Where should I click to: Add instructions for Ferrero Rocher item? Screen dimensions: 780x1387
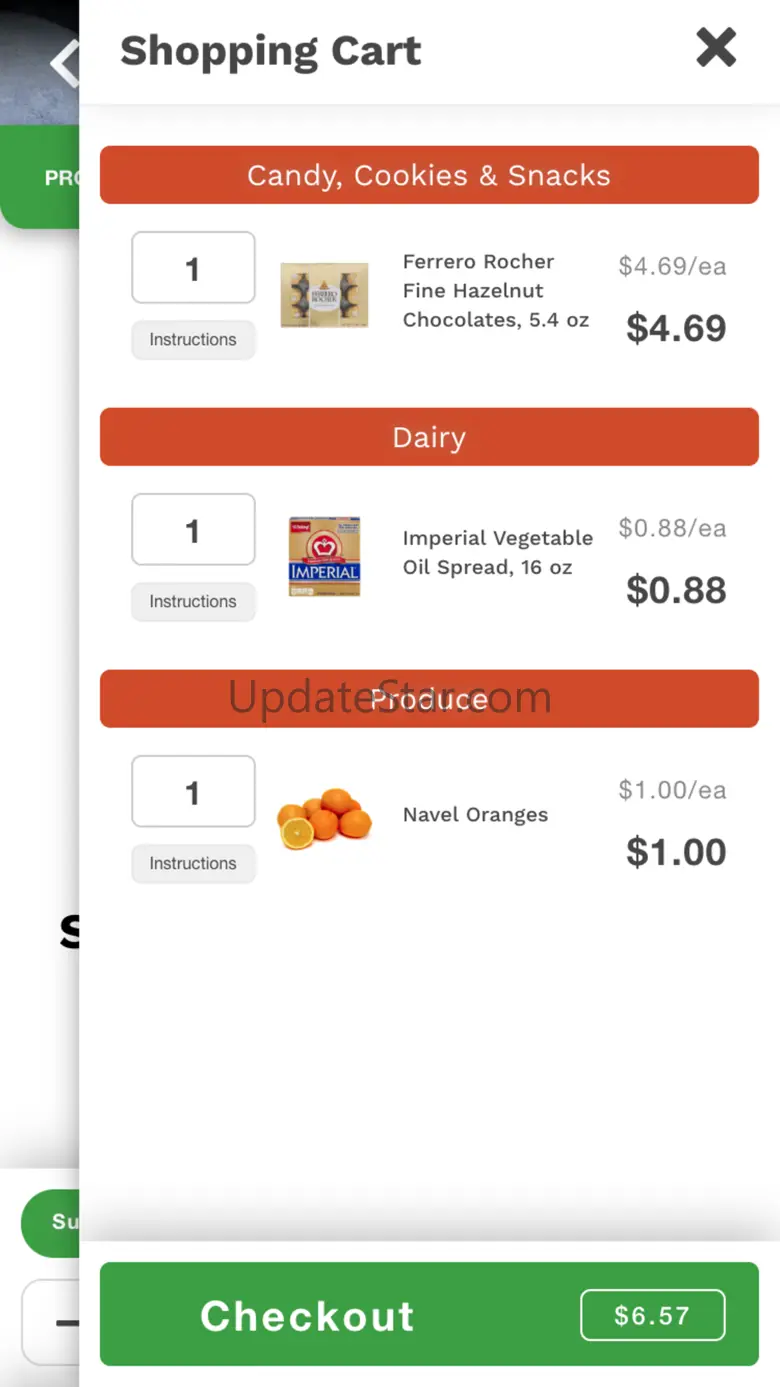click(193, 340)
